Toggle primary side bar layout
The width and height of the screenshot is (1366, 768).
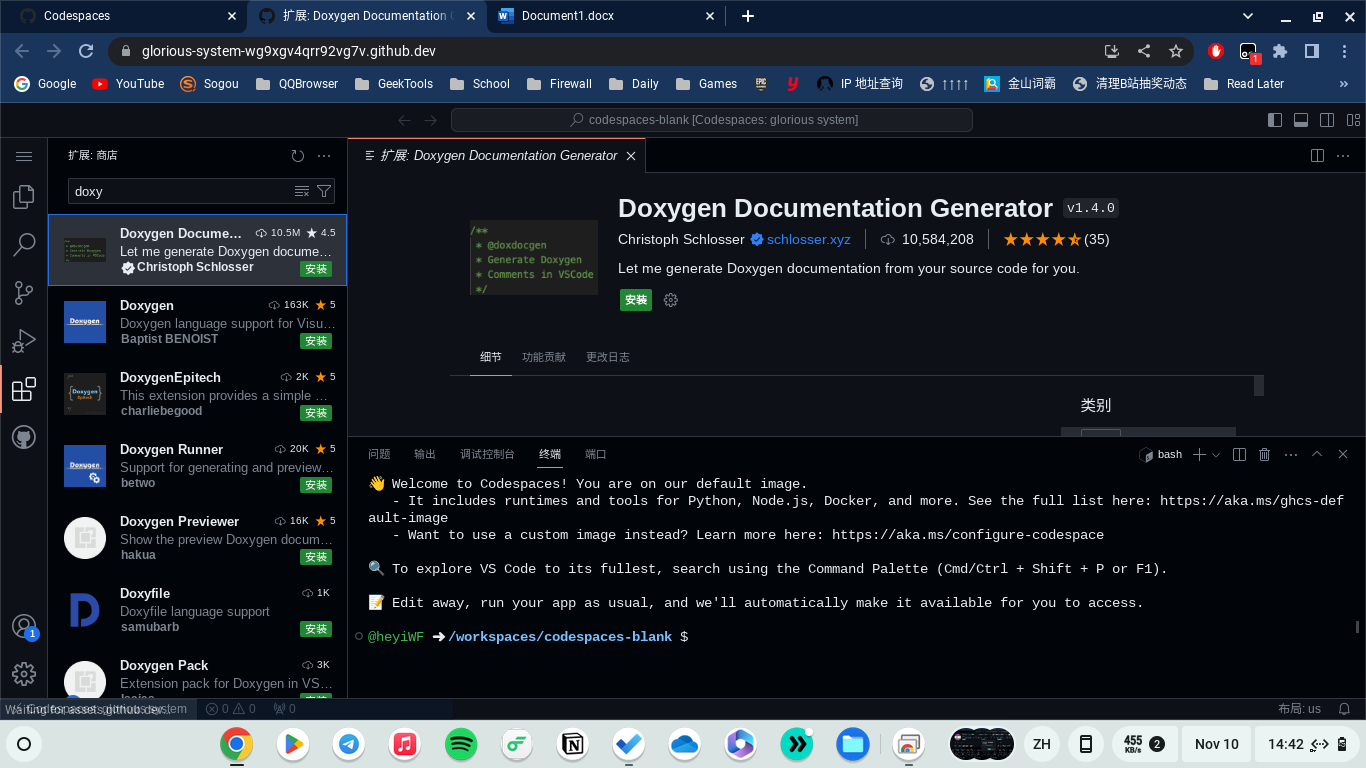tap(1274, 120)
